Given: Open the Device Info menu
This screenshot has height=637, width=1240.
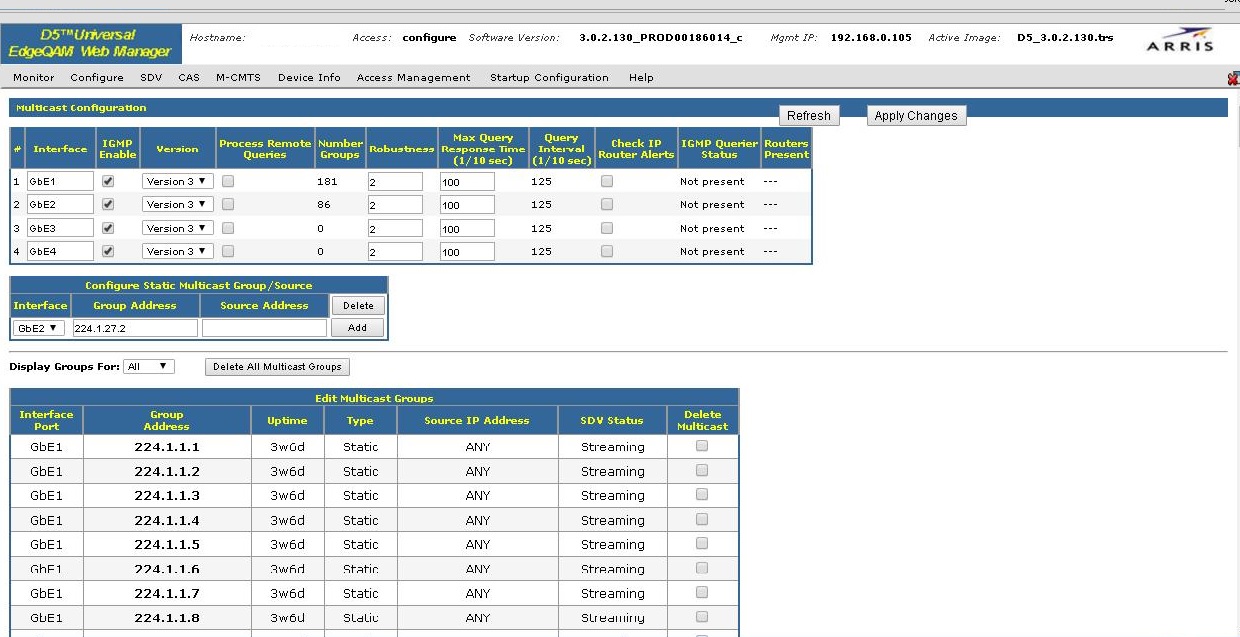Looking at the screenshot, I should 309,78.
